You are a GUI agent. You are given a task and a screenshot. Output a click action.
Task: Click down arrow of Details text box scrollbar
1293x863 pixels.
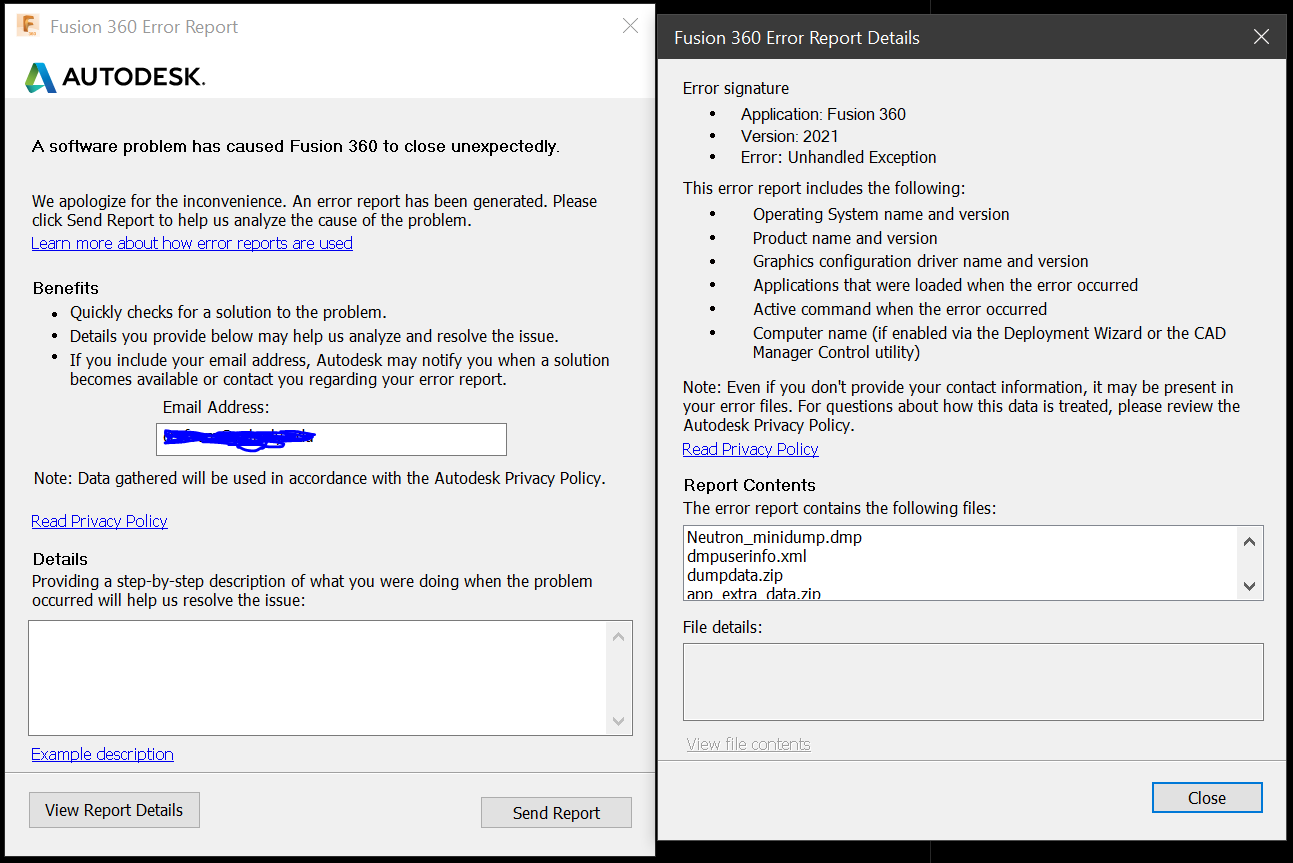tap(618, 721)
